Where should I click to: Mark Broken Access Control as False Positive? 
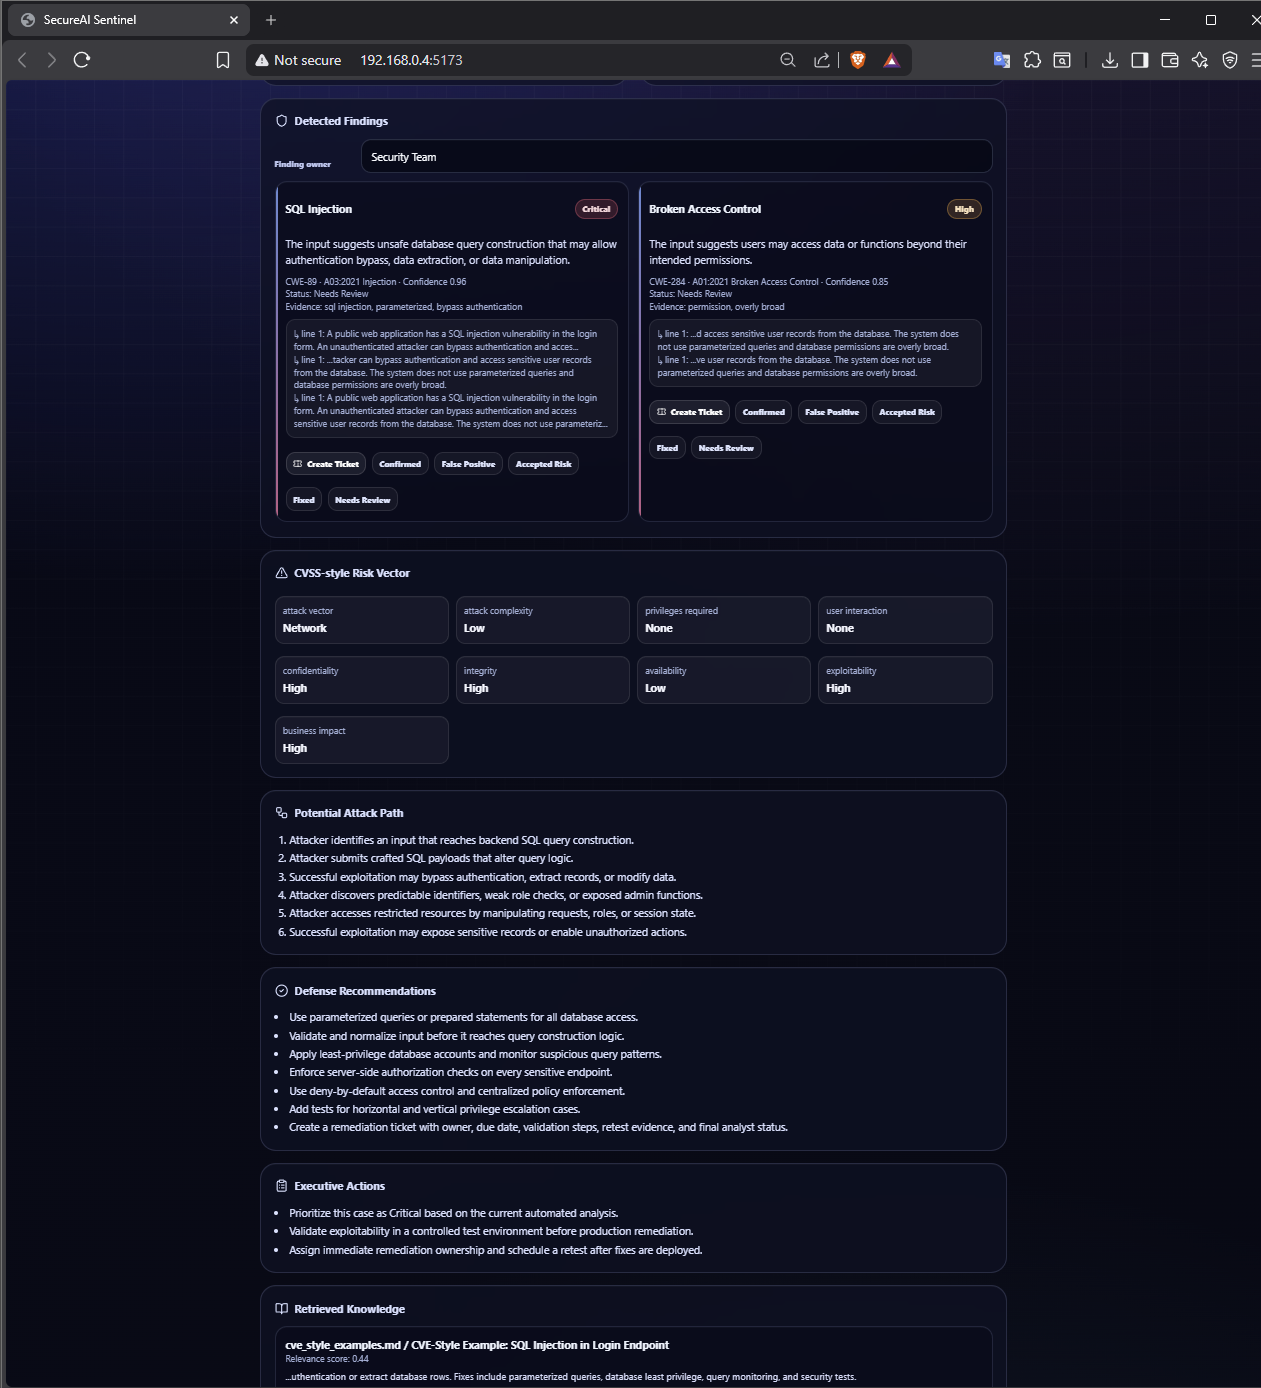[x=832, y=412]
